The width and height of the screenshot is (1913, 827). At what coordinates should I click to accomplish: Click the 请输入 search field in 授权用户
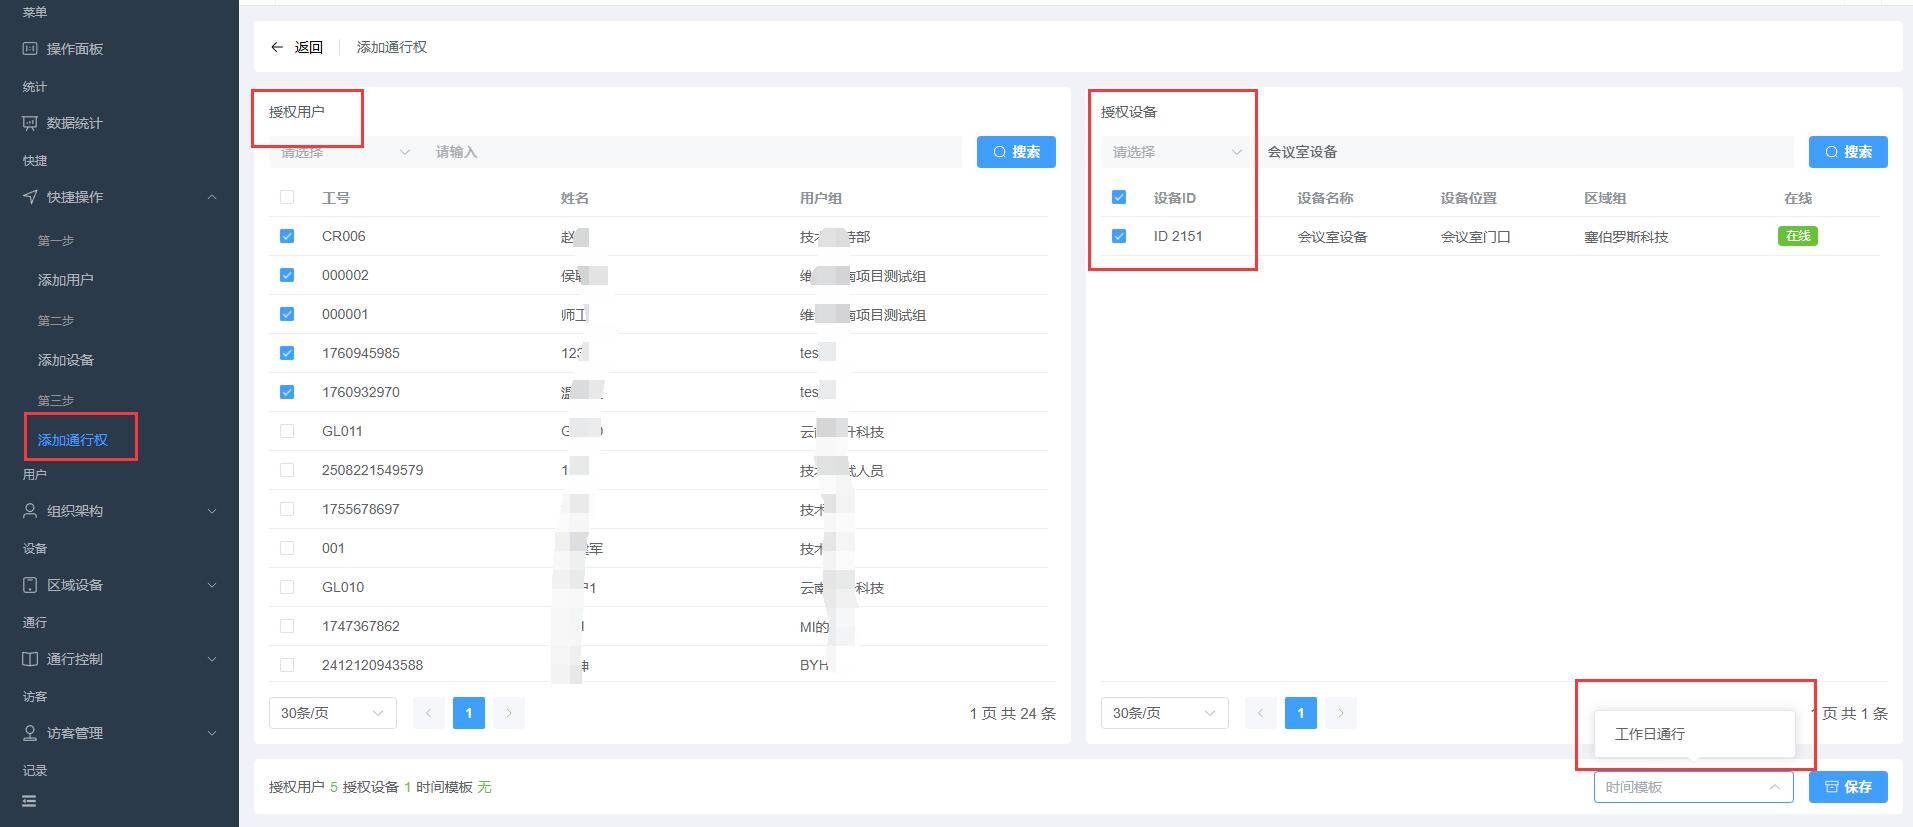(x=690, y=152)
